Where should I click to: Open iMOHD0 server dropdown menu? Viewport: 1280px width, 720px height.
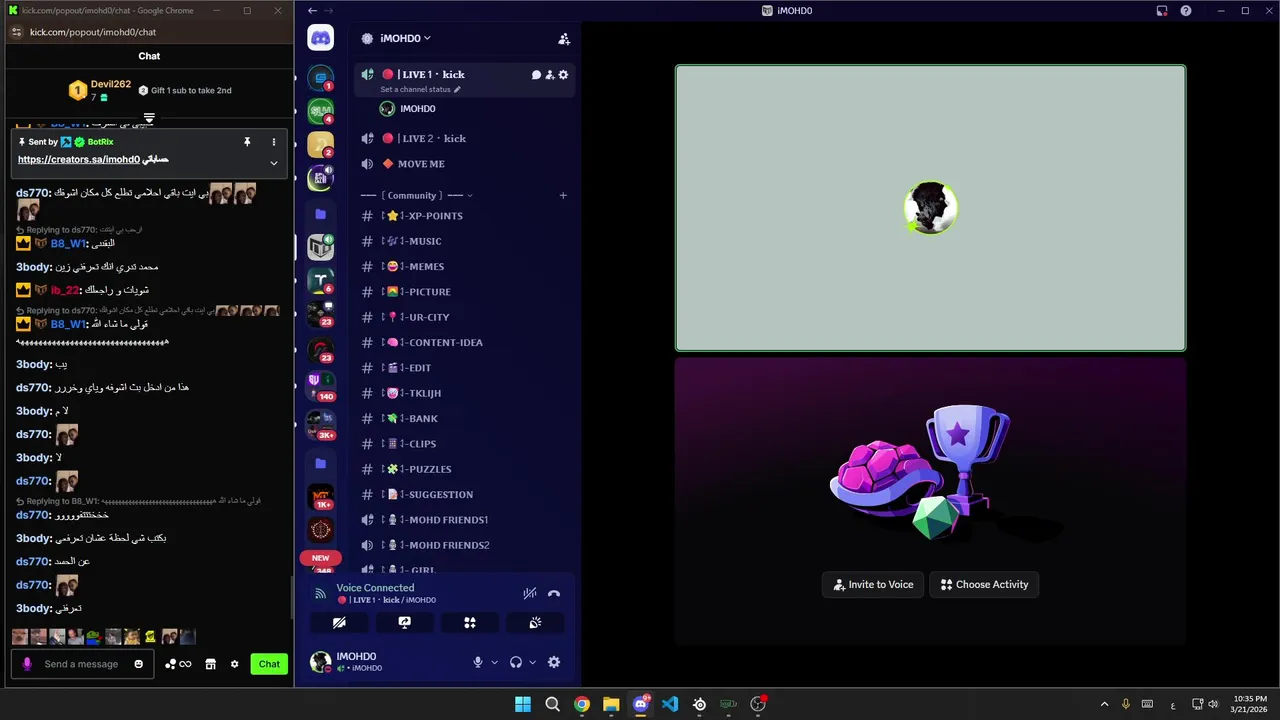pyautogui.click(x=405, y=39)
